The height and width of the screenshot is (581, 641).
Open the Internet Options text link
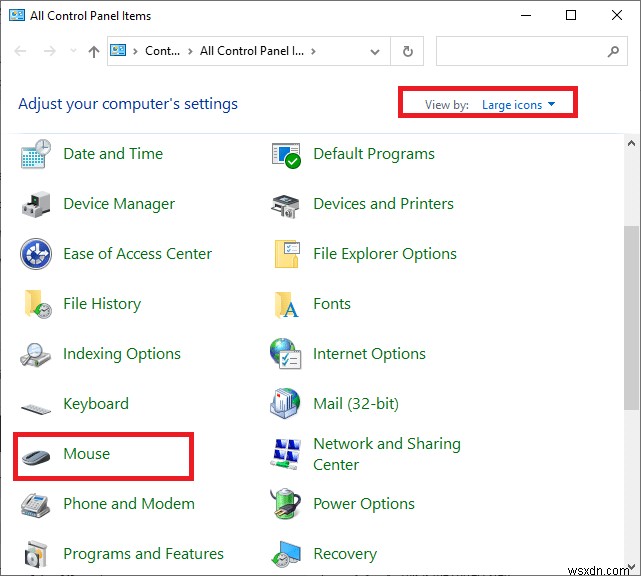click(x=370, y=354)
